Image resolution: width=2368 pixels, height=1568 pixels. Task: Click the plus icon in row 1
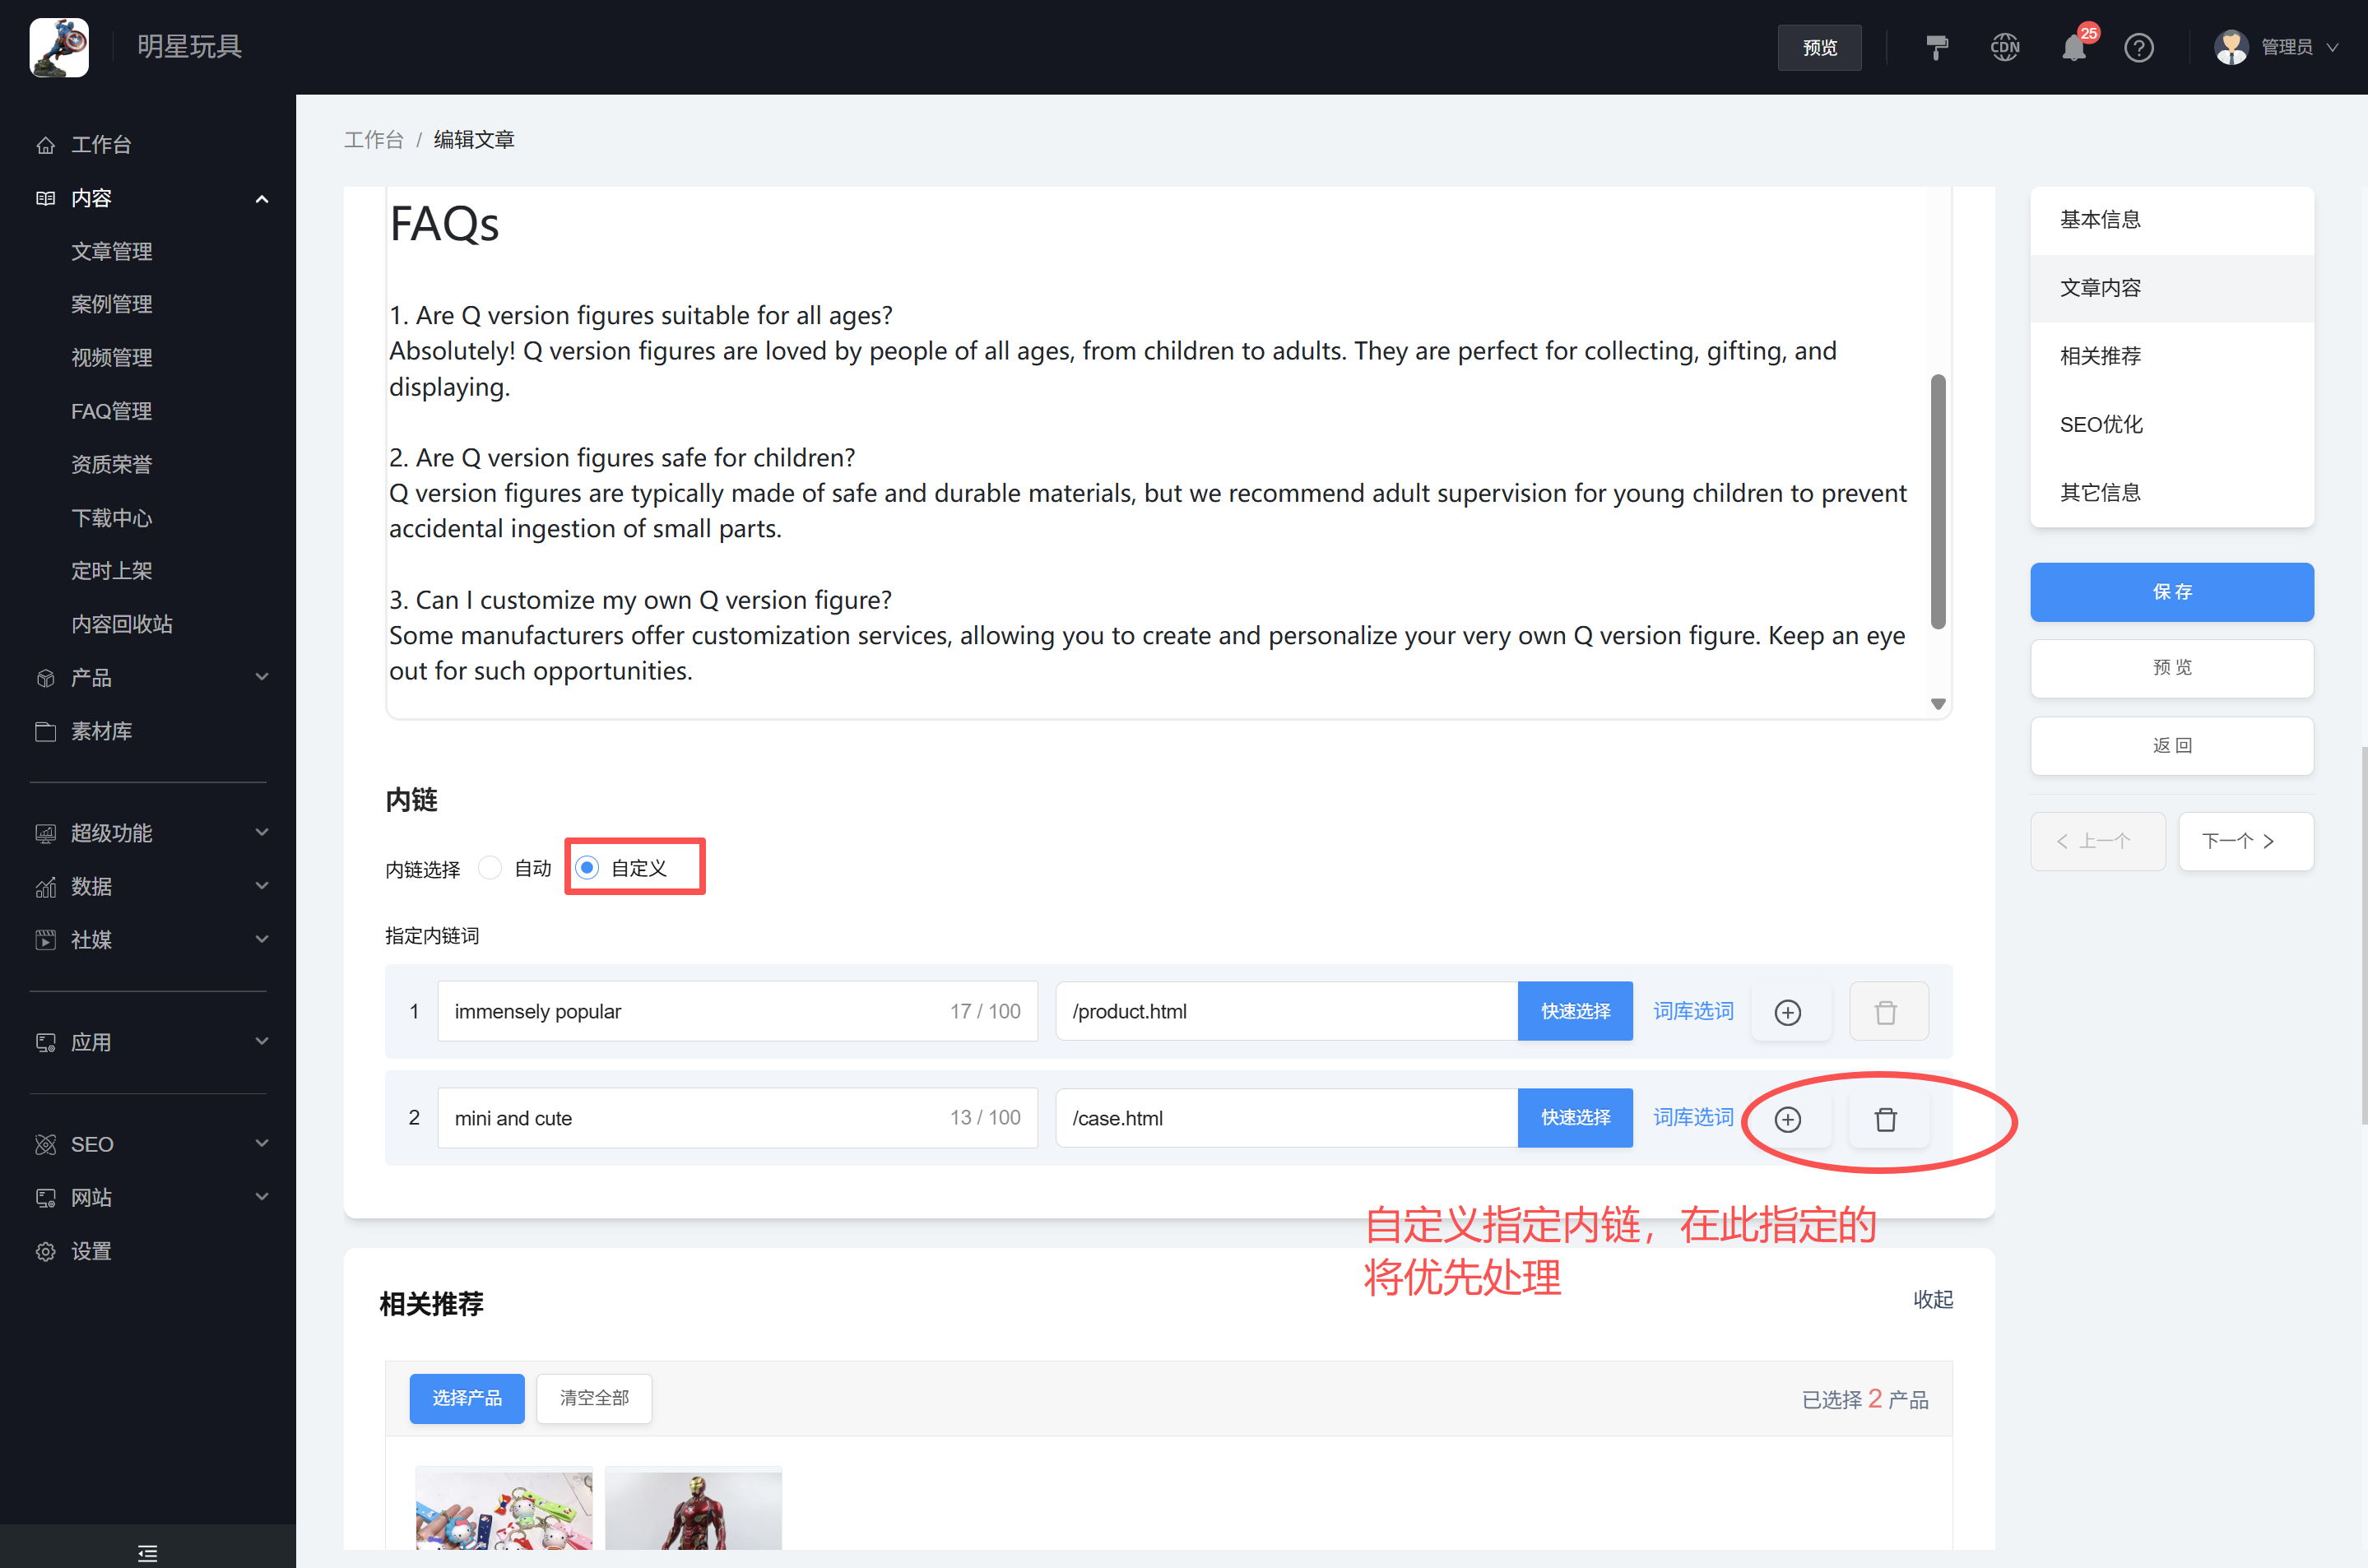(x=1787, y=1012)
